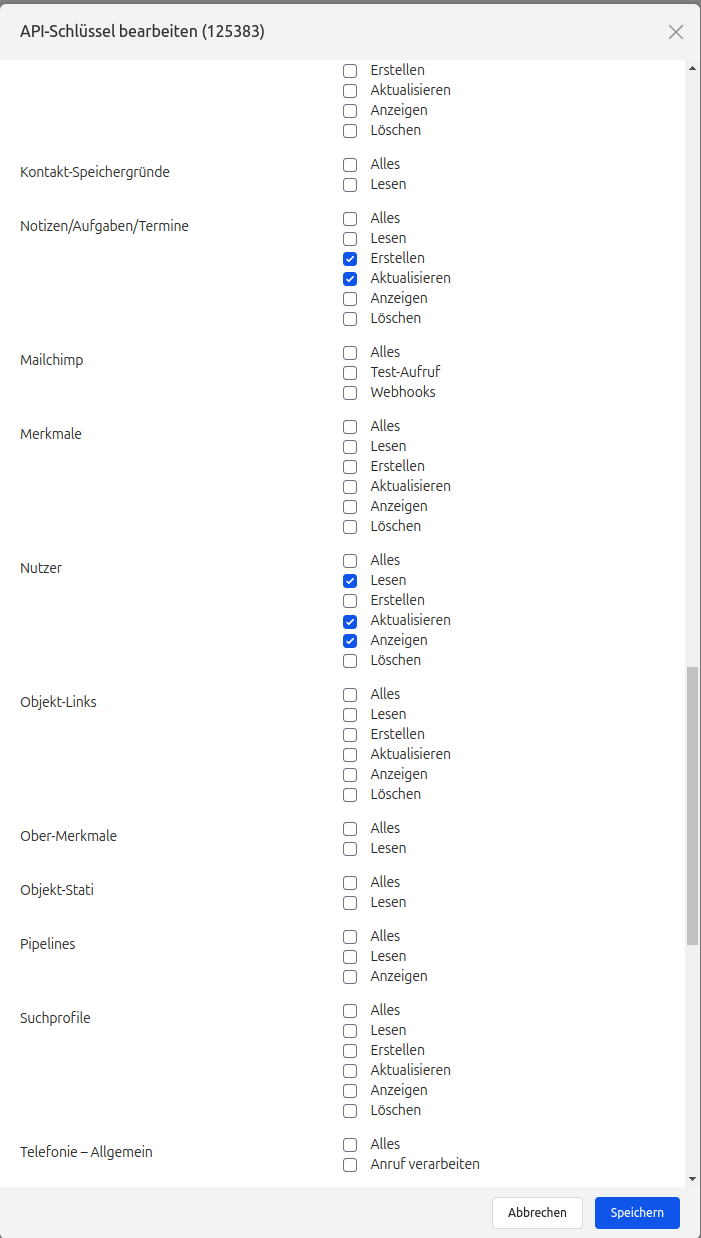The image size is (701, 1238).
Task: Uncheck 'Lesen' in the Nutzer section
Action: (349, 580)
